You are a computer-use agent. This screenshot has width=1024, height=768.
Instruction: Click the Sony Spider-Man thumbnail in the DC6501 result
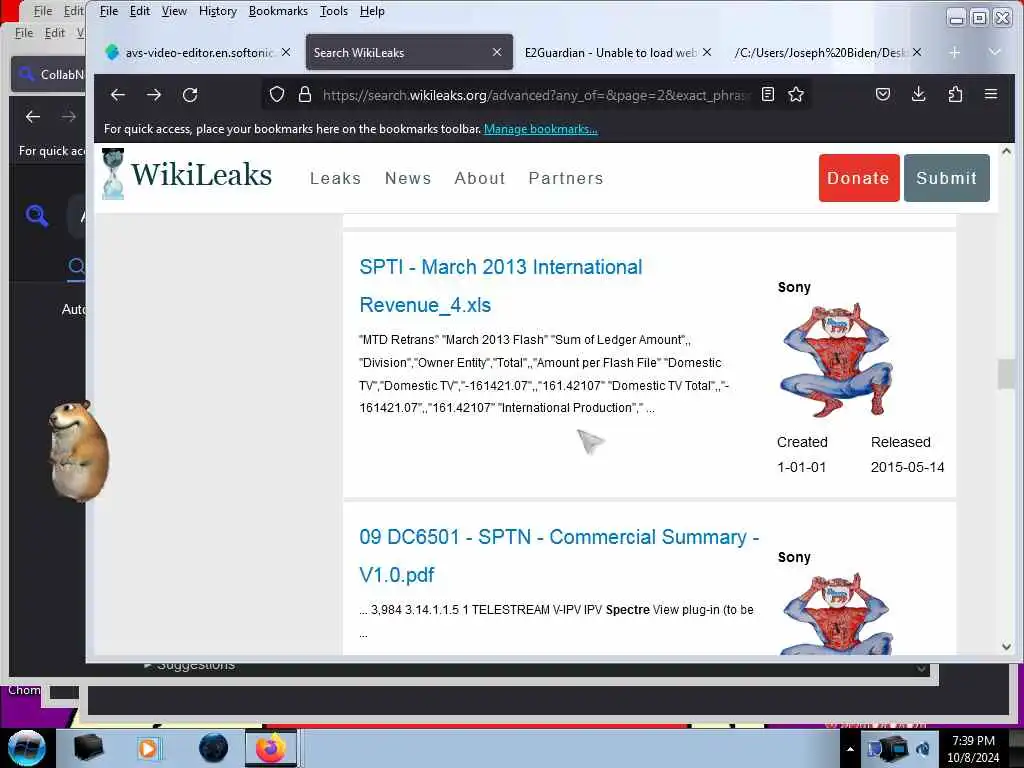(x=837, y=614)
